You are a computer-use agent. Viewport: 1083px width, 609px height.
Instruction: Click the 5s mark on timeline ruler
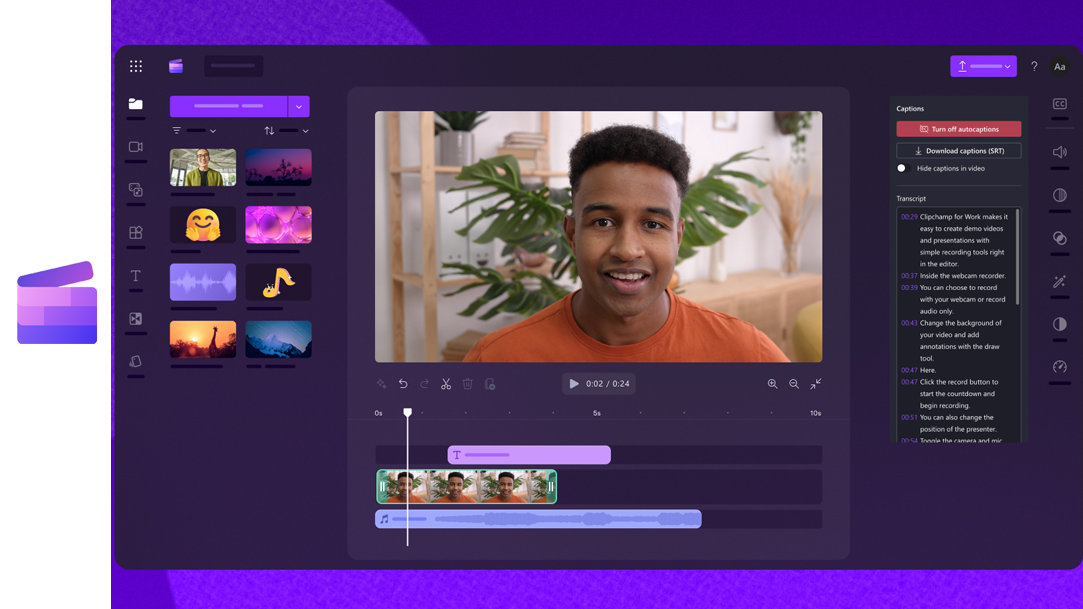pyautogui.click(x=597, y=413)
